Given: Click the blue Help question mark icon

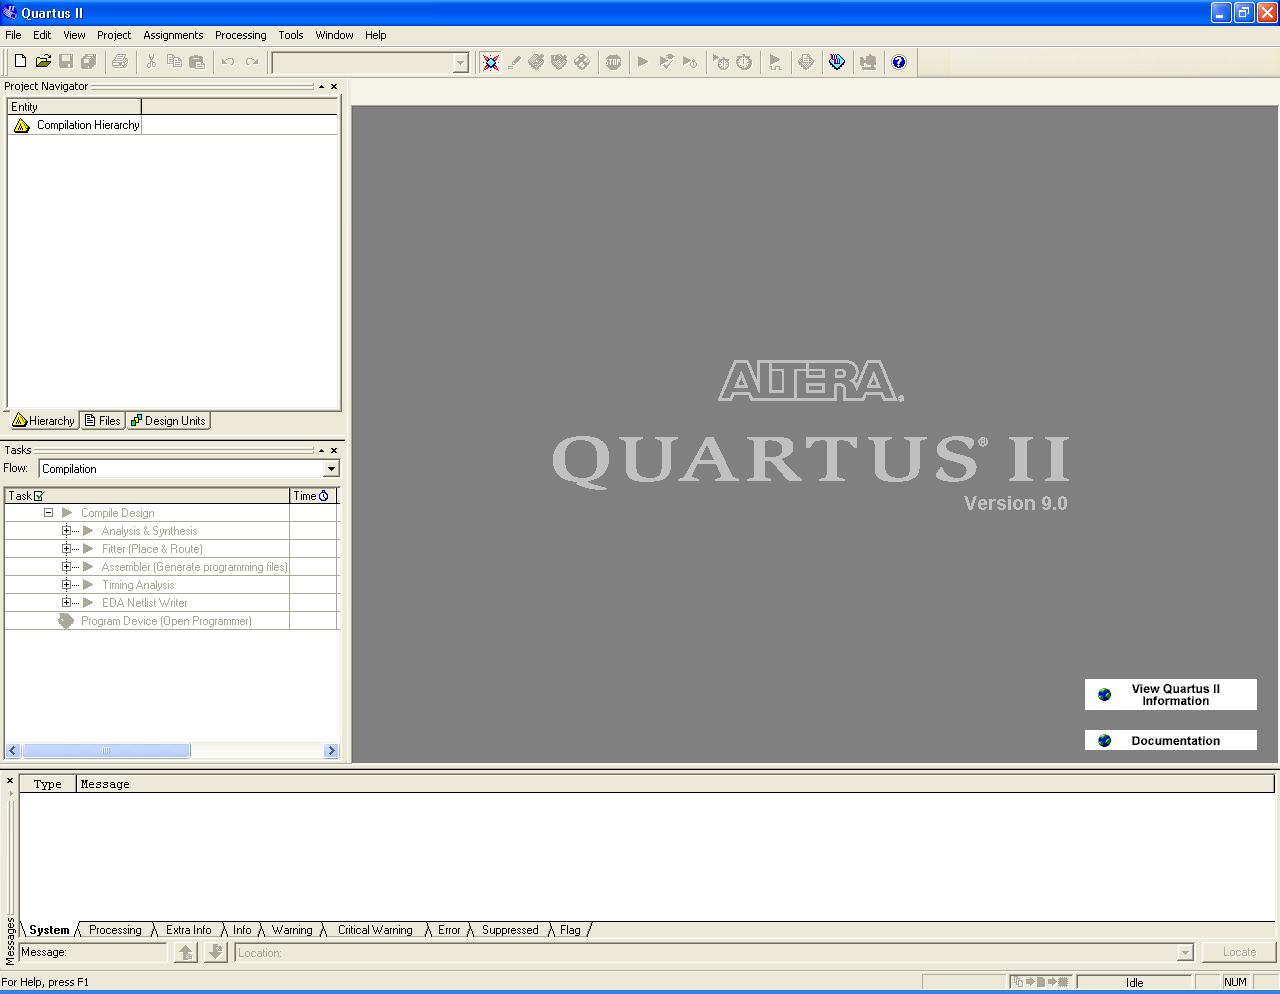Looking at the screenshot, I should (899, 62).
